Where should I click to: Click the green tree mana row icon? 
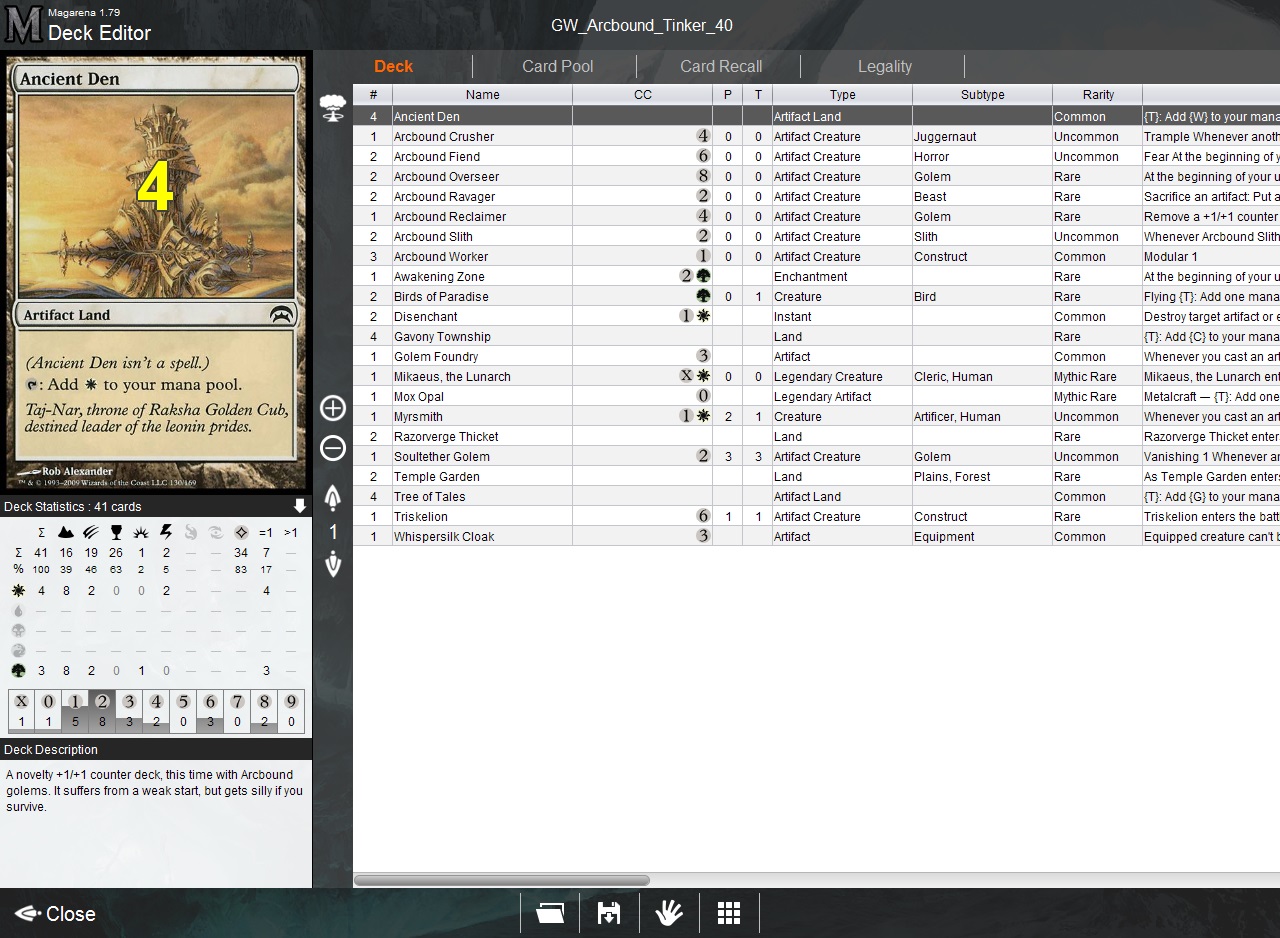18,671
